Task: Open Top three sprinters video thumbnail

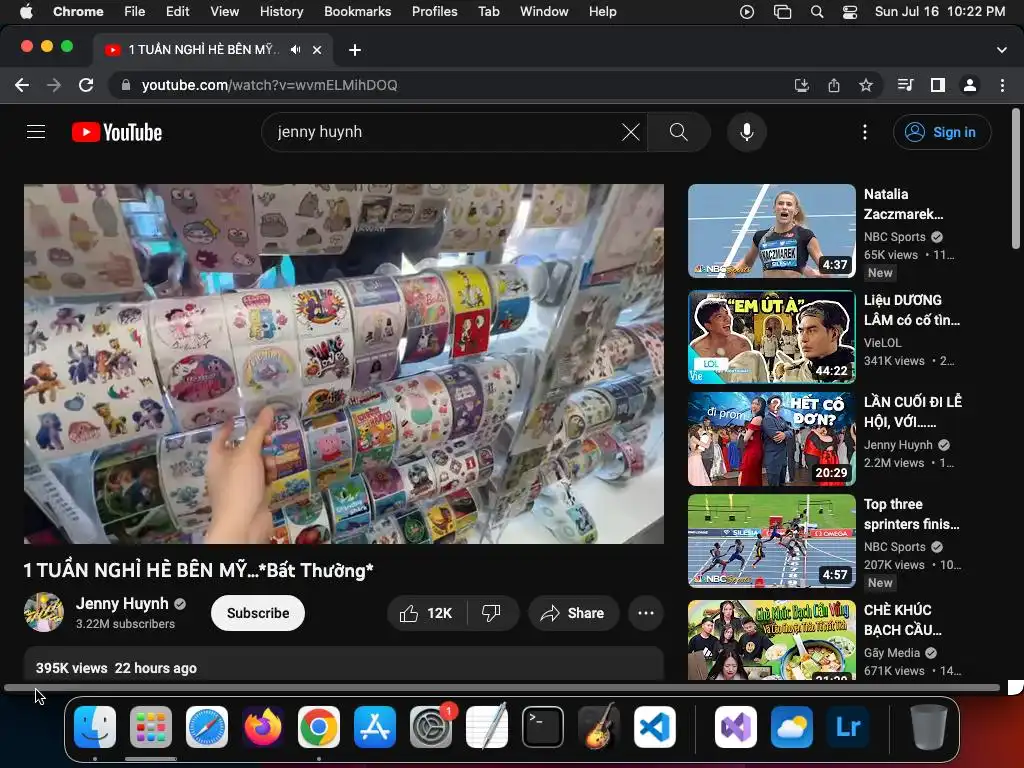Action: point(771,541)
